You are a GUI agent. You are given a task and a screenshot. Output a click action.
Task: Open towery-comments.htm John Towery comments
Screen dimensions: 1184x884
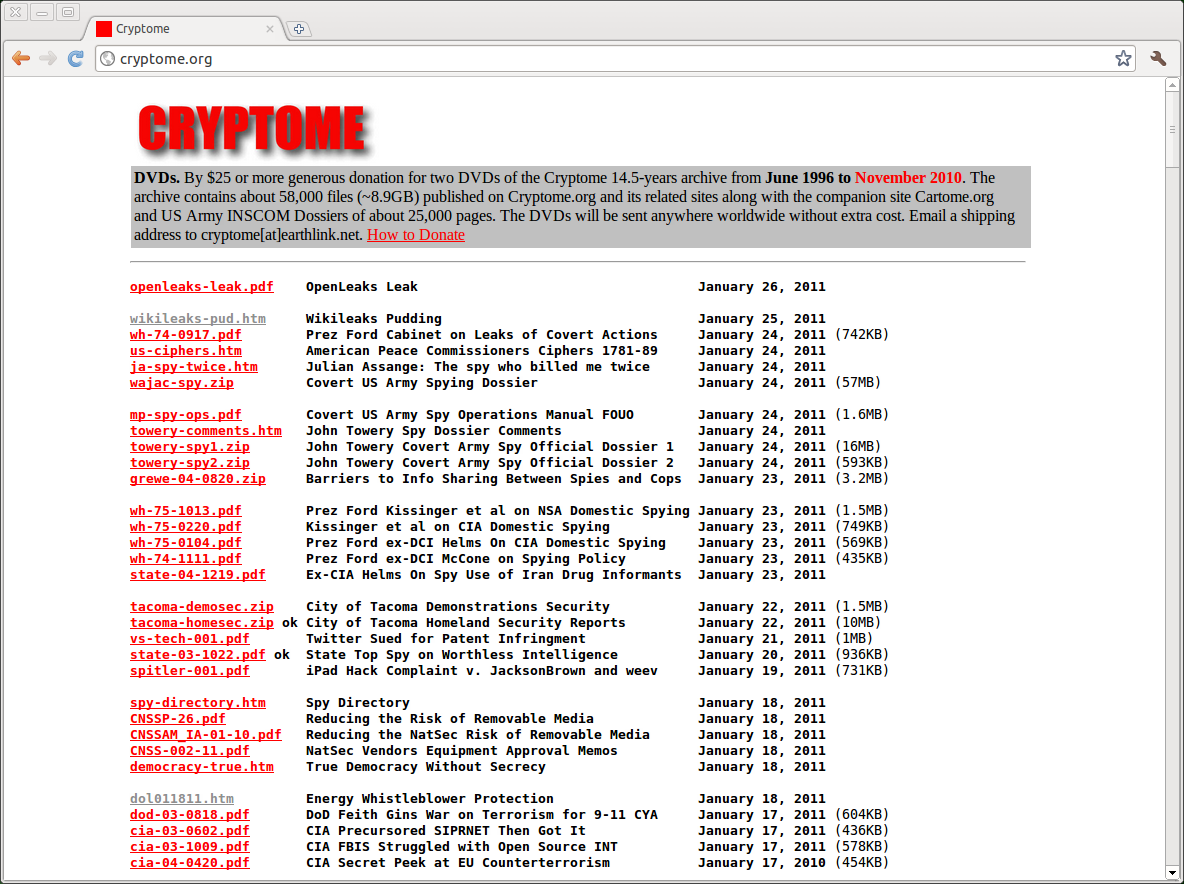[205, 430]
